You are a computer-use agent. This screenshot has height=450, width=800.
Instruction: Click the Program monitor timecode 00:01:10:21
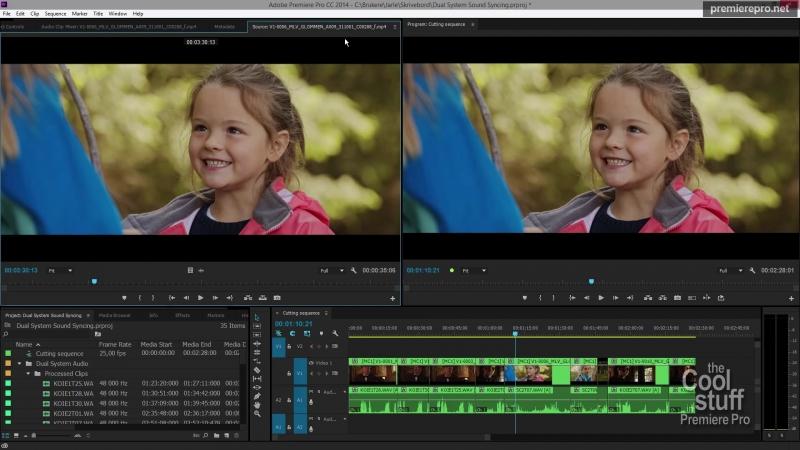(x=421, y=270)
